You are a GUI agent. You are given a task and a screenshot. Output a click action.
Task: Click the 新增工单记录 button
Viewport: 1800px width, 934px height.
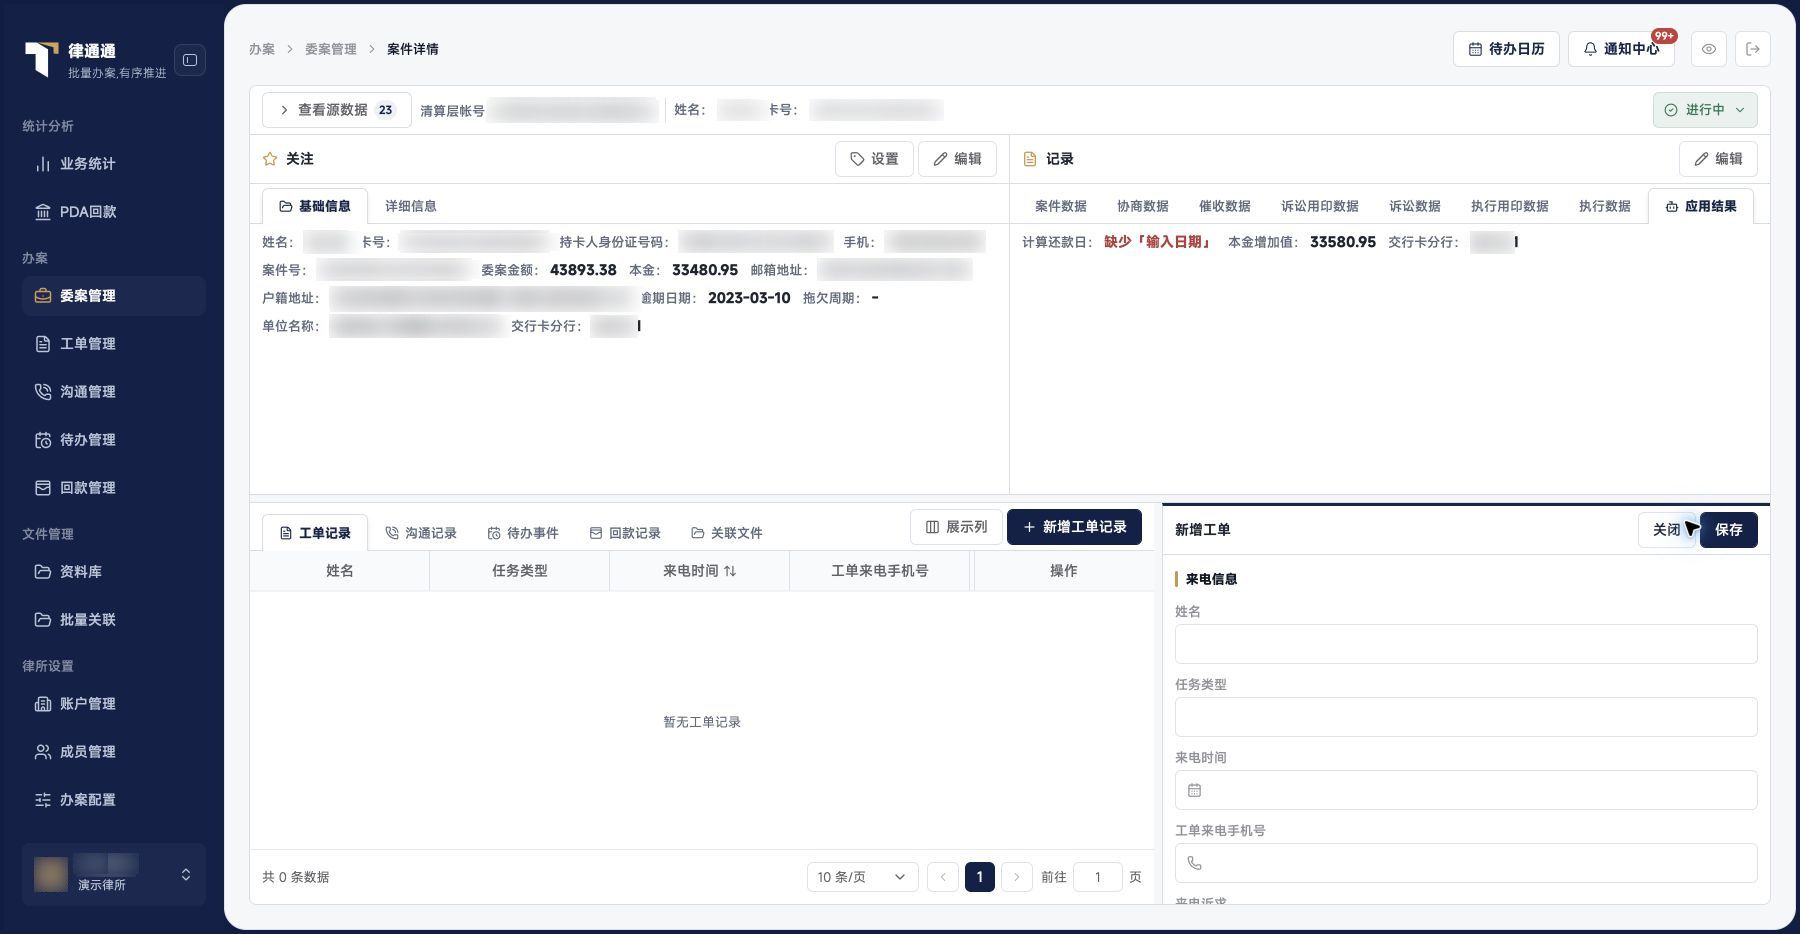(1074, 527)
